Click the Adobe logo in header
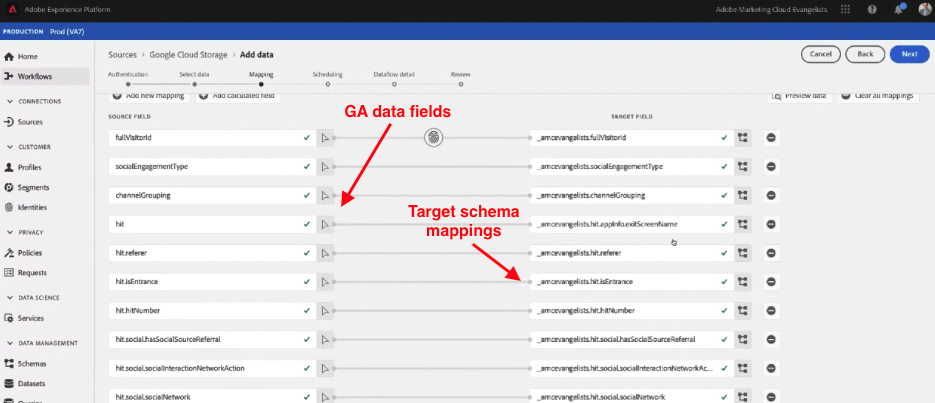This screenshot has width=935, height=403. (x=13, y=10)
